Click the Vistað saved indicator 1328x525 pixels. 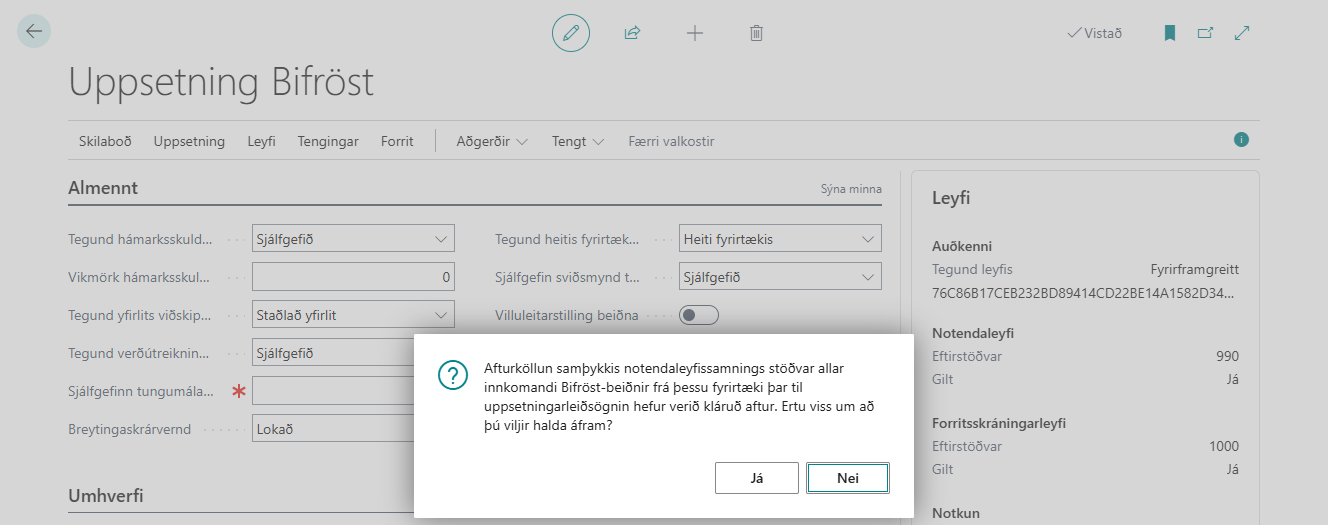(x=1094, y=33)
